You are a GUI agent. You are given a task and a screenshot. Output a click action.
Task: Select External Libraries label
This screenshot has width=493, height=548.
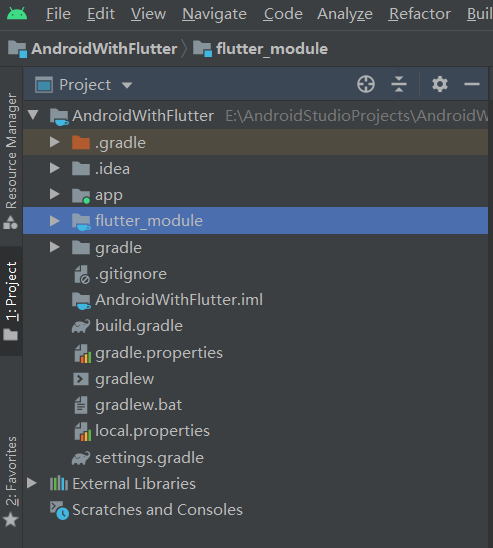point(134,484)
